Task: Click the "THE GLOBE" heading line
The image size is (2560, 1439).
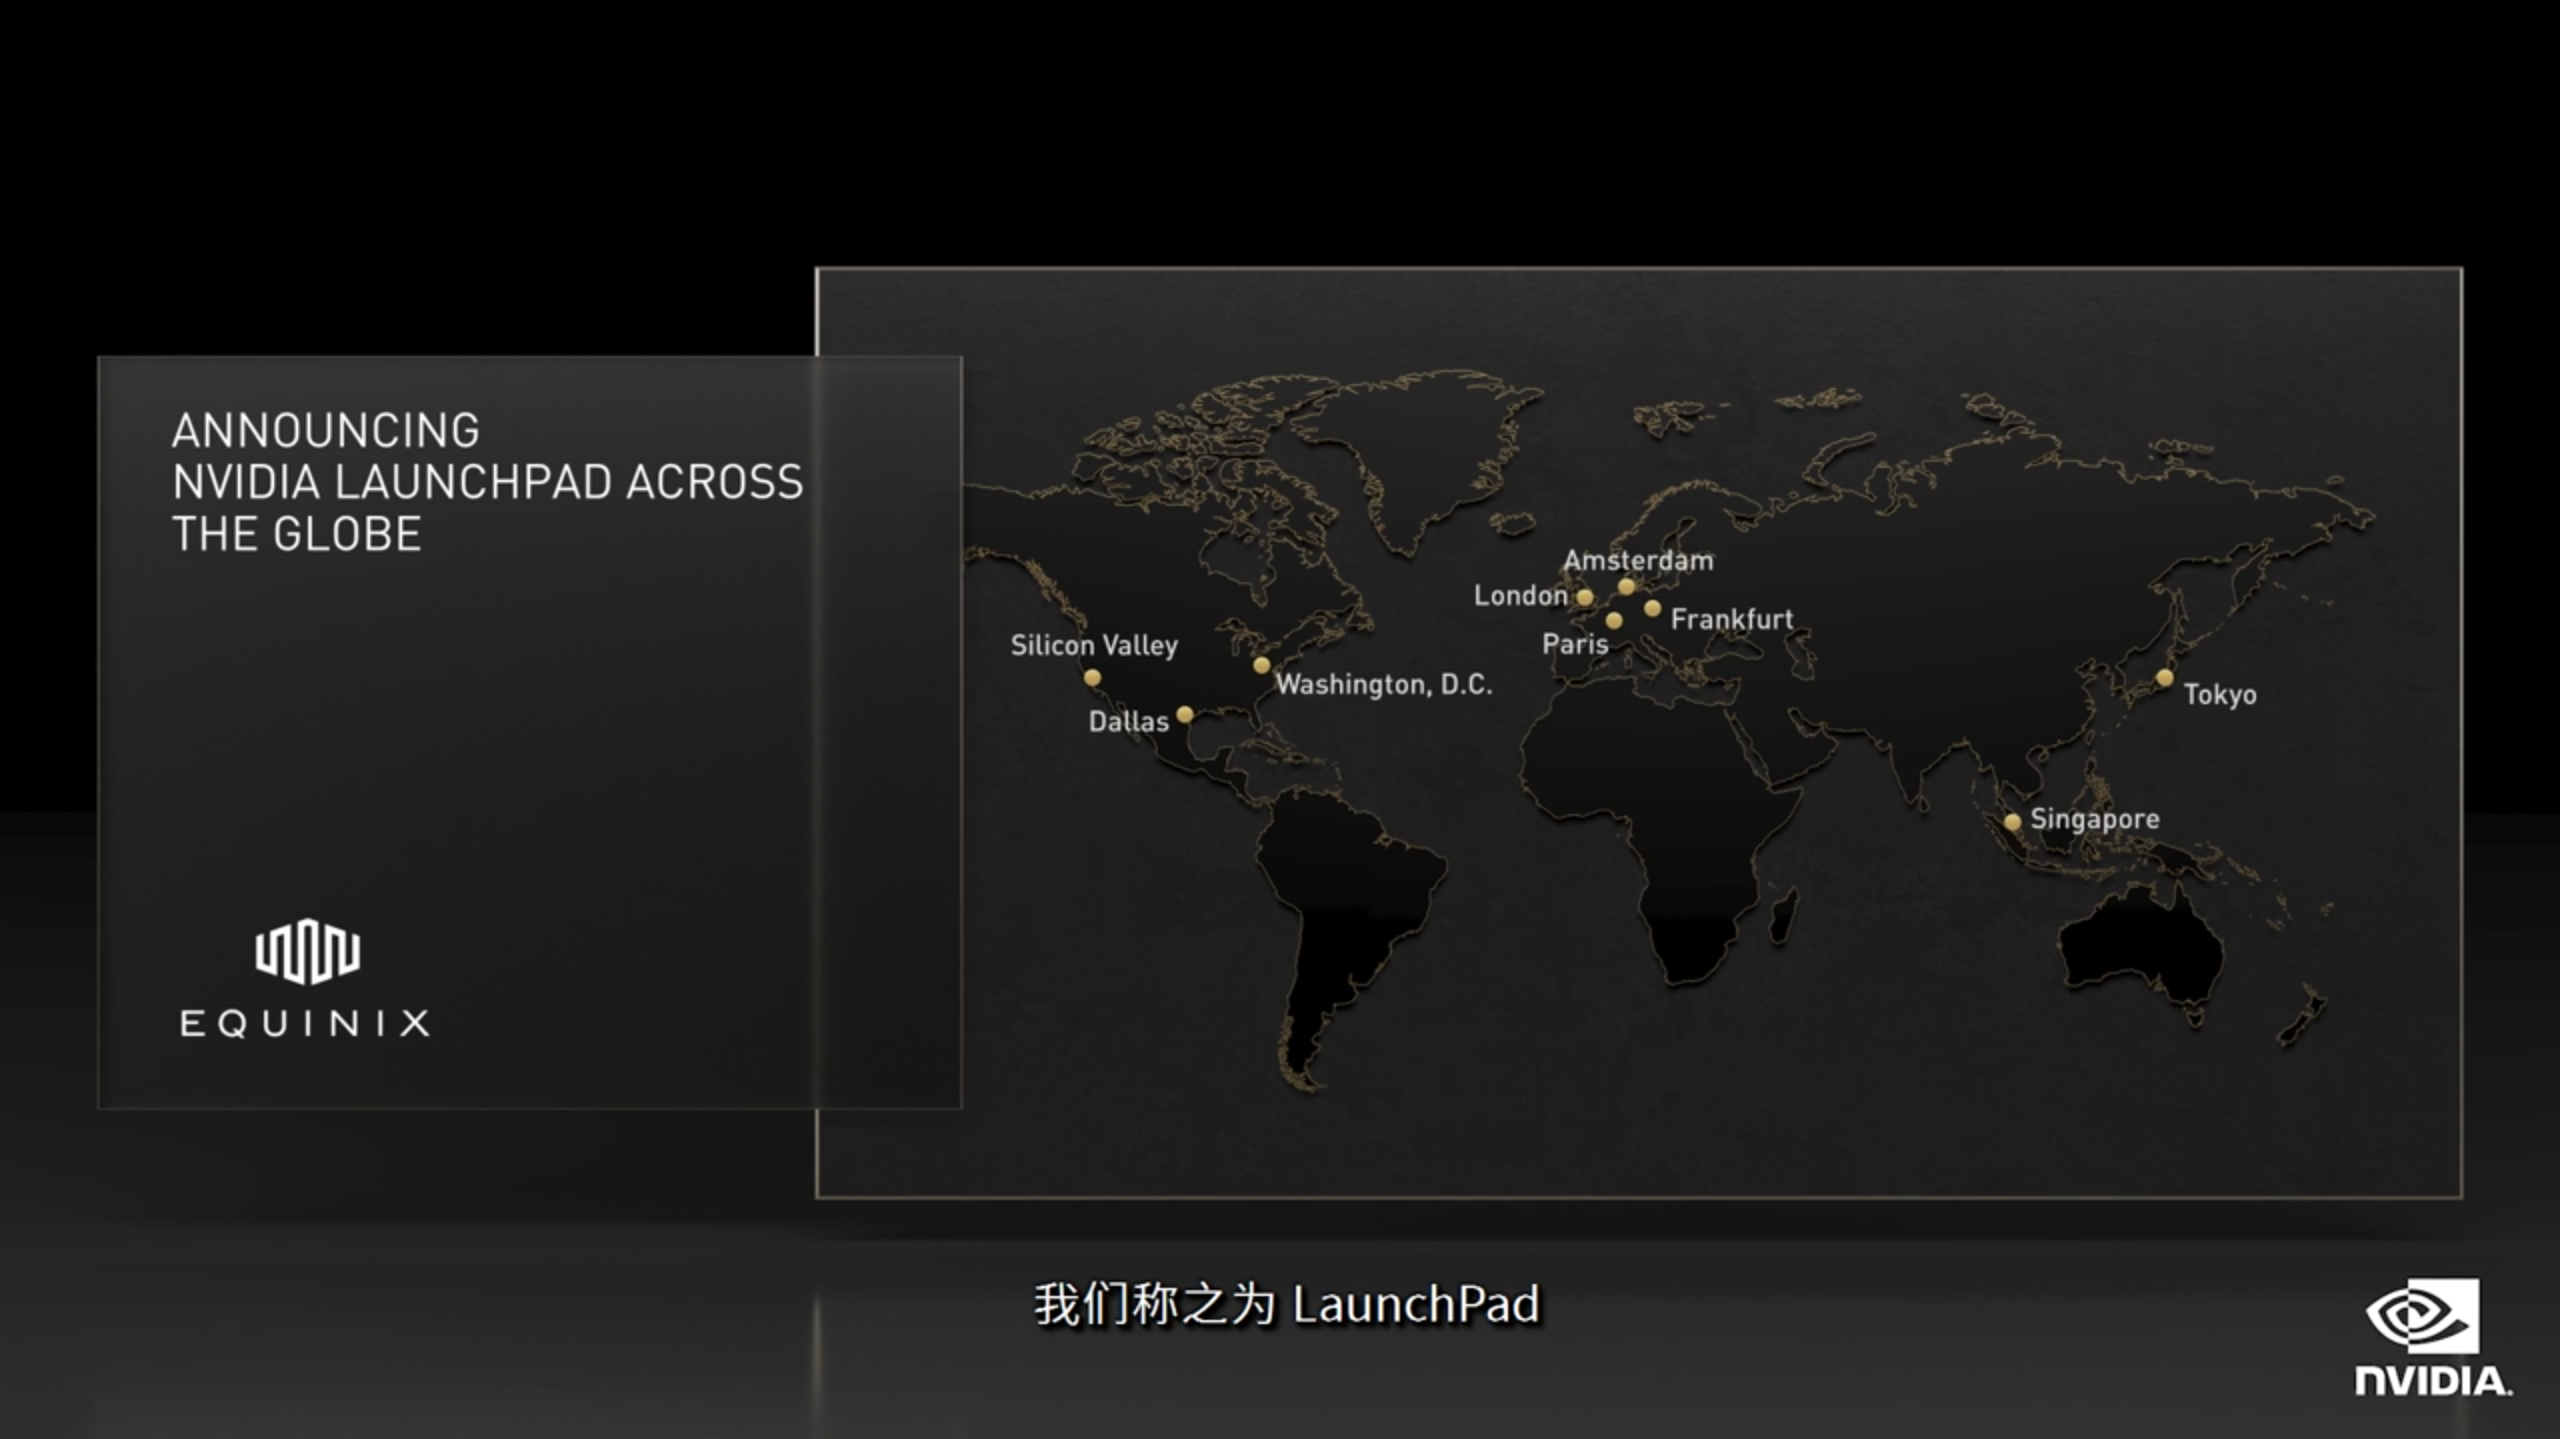Action: pos(297,534)
